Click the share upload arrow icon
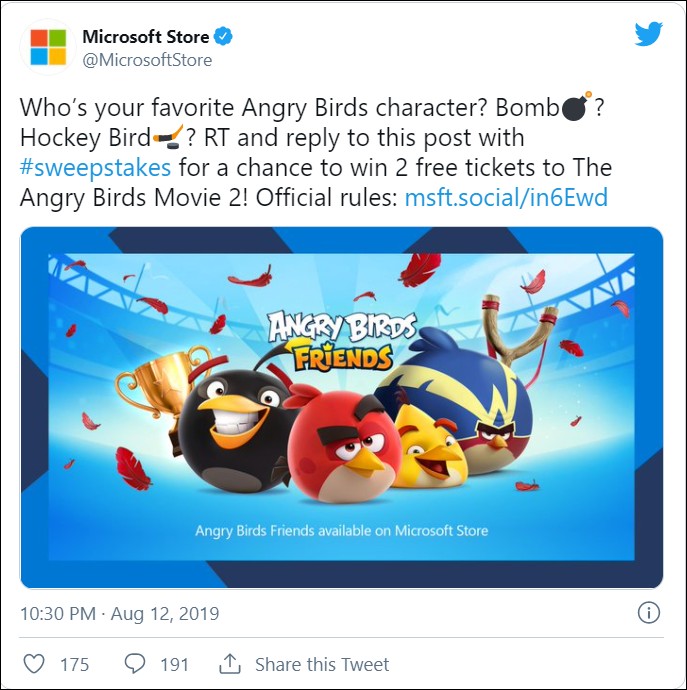The width and height of the screenshot is (687, 690). 230,664
